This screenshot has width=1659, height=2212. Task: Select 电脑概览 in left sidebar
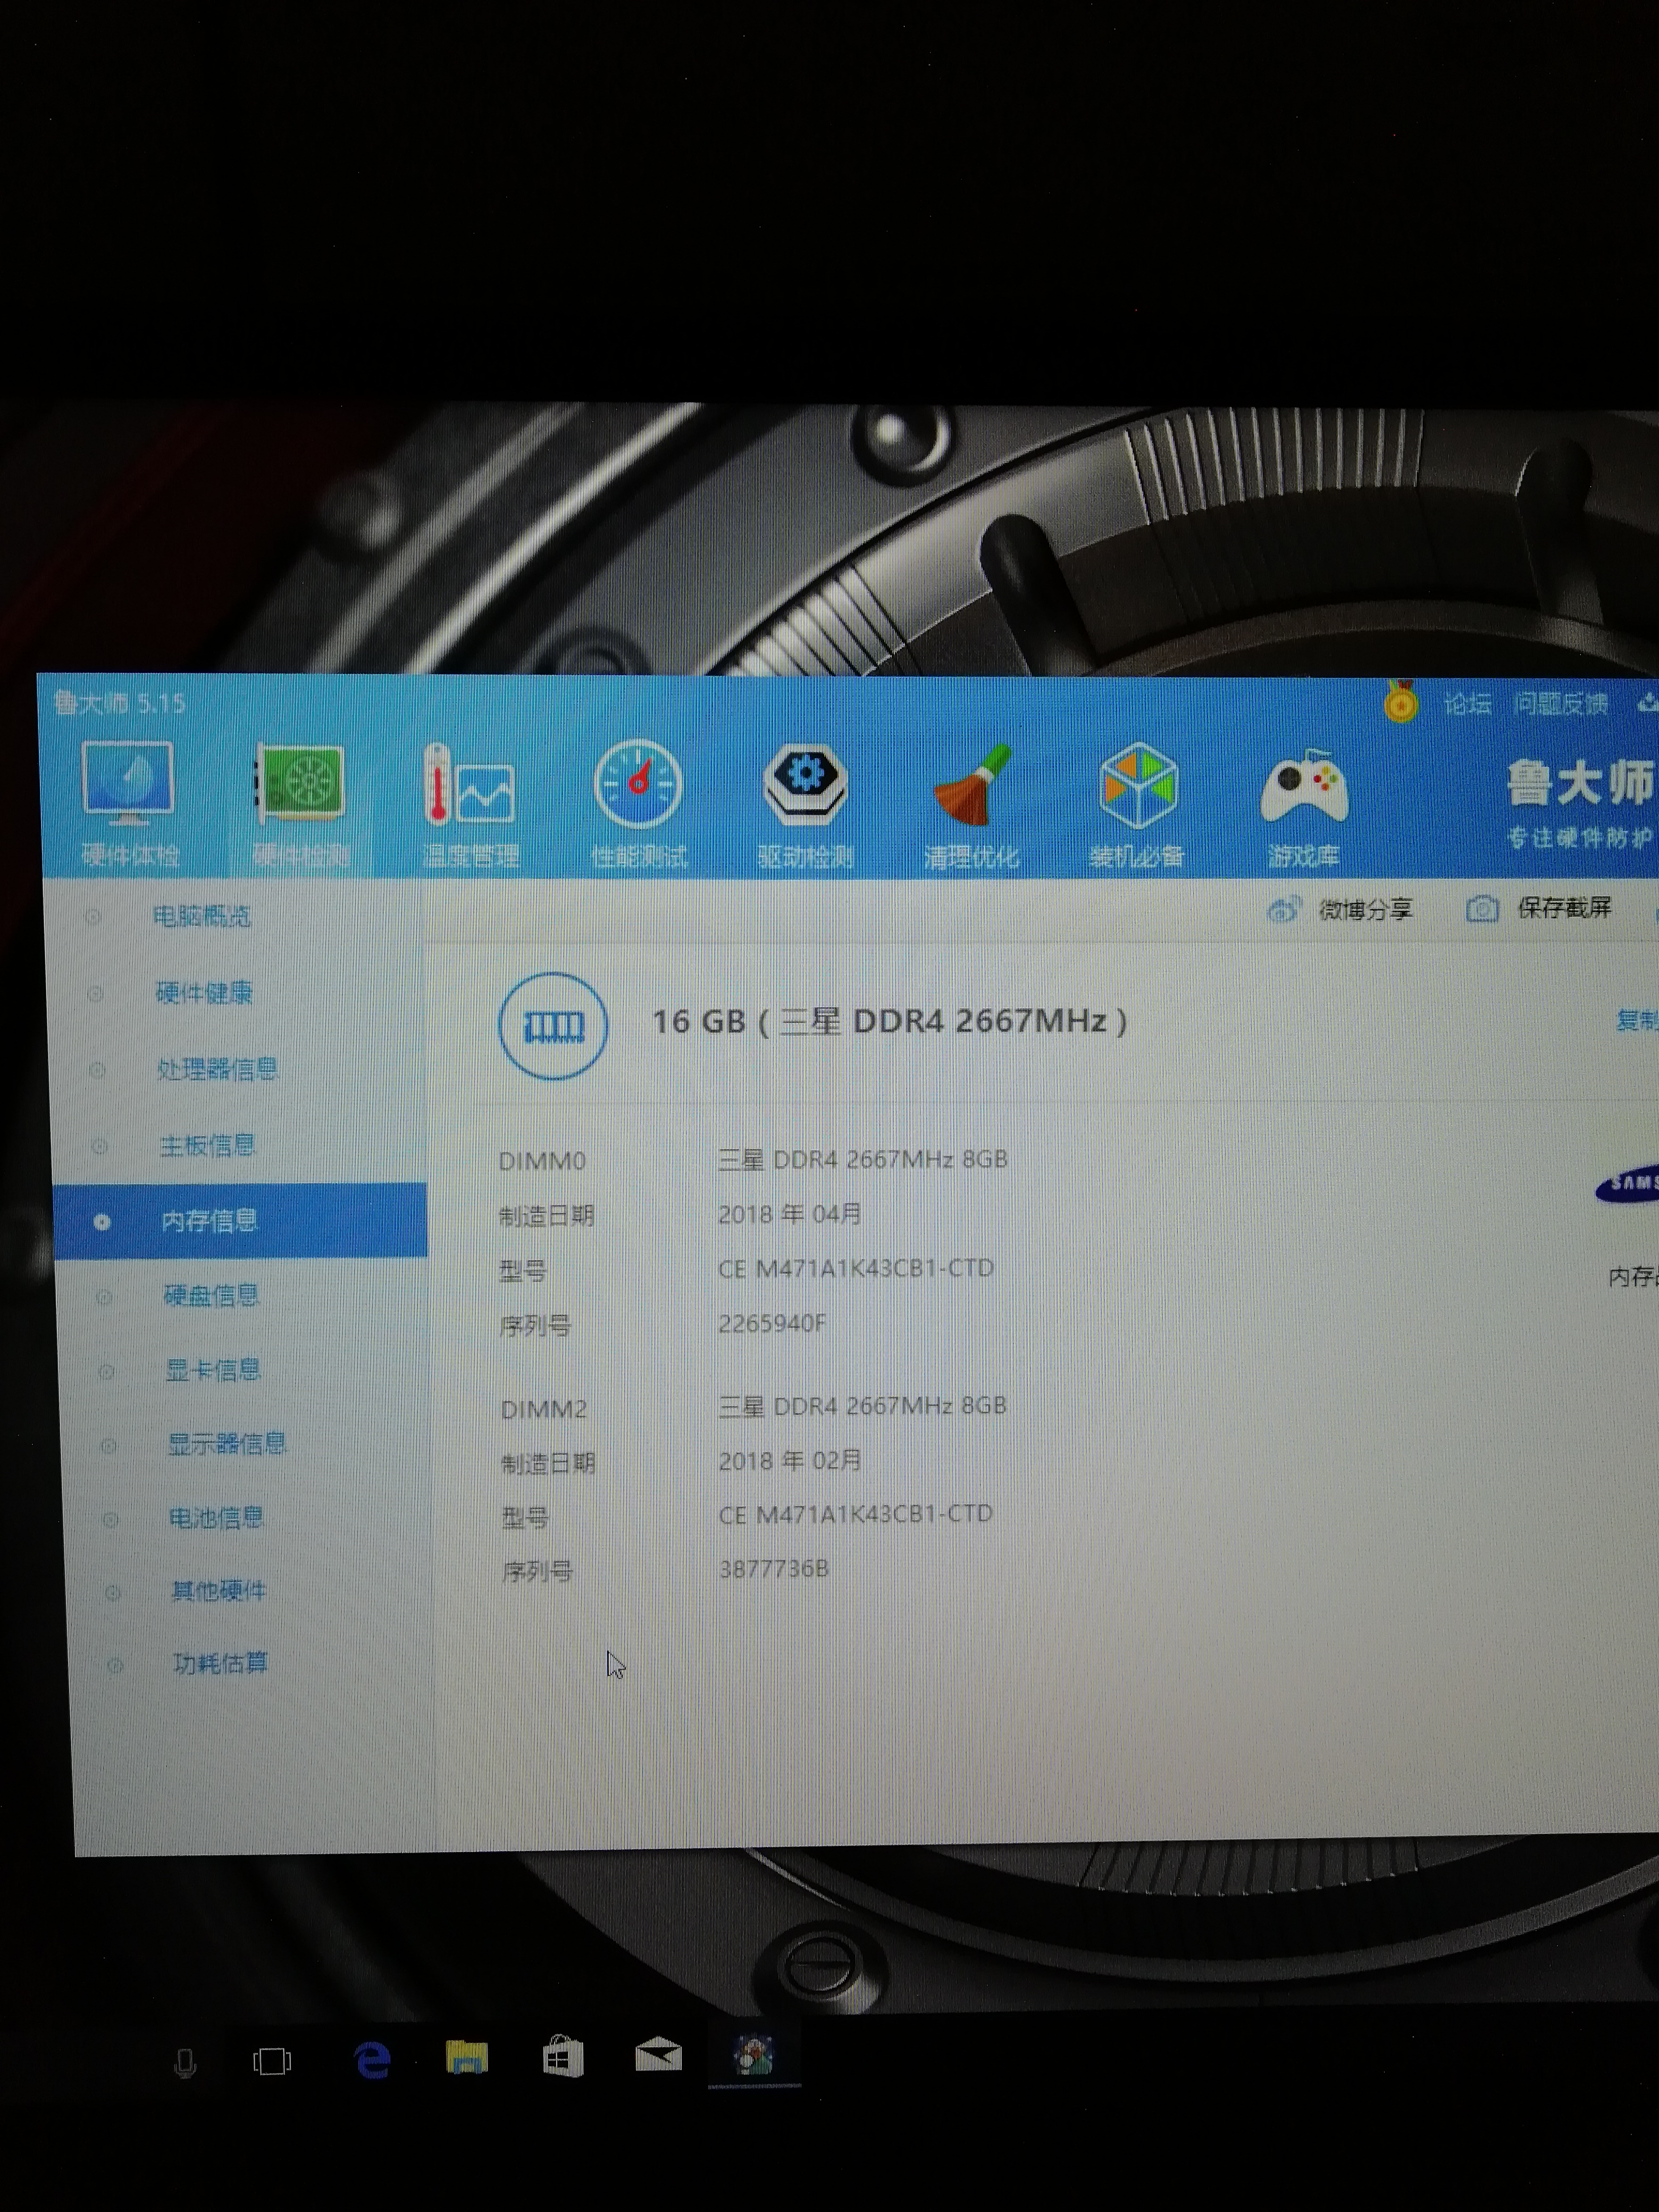point(202,916)
